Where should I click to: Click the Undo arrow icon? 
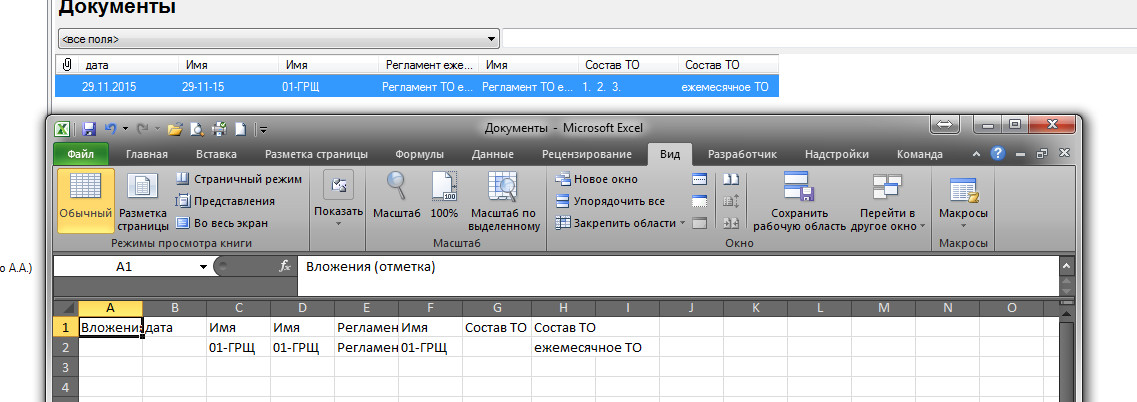click(x=110, y=129)
